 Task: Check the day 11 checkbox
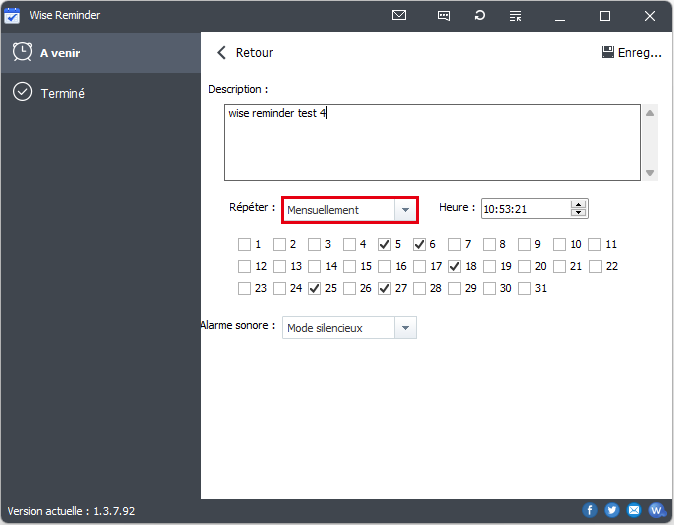click(594, 245)
